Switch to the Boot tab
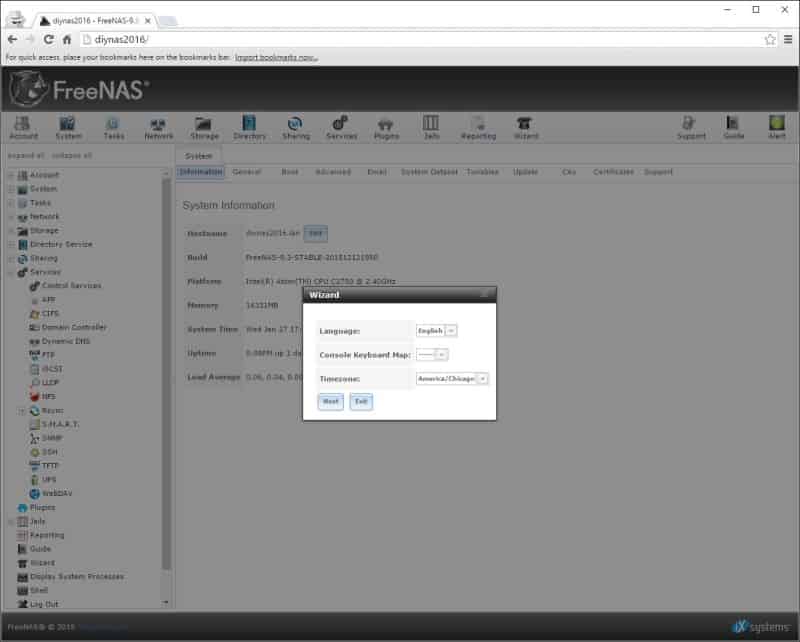800x642 pixels. 290,172
